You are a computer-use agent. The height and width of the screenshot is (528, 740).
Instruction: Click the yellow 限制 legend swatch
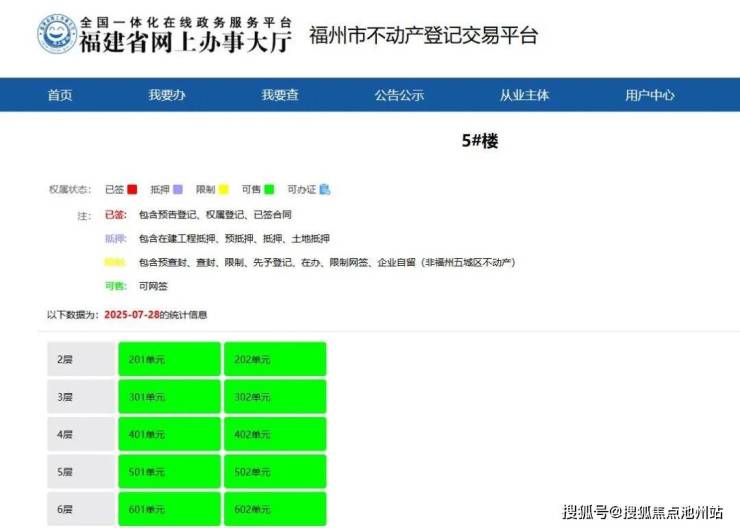click(x=223, y=189)
